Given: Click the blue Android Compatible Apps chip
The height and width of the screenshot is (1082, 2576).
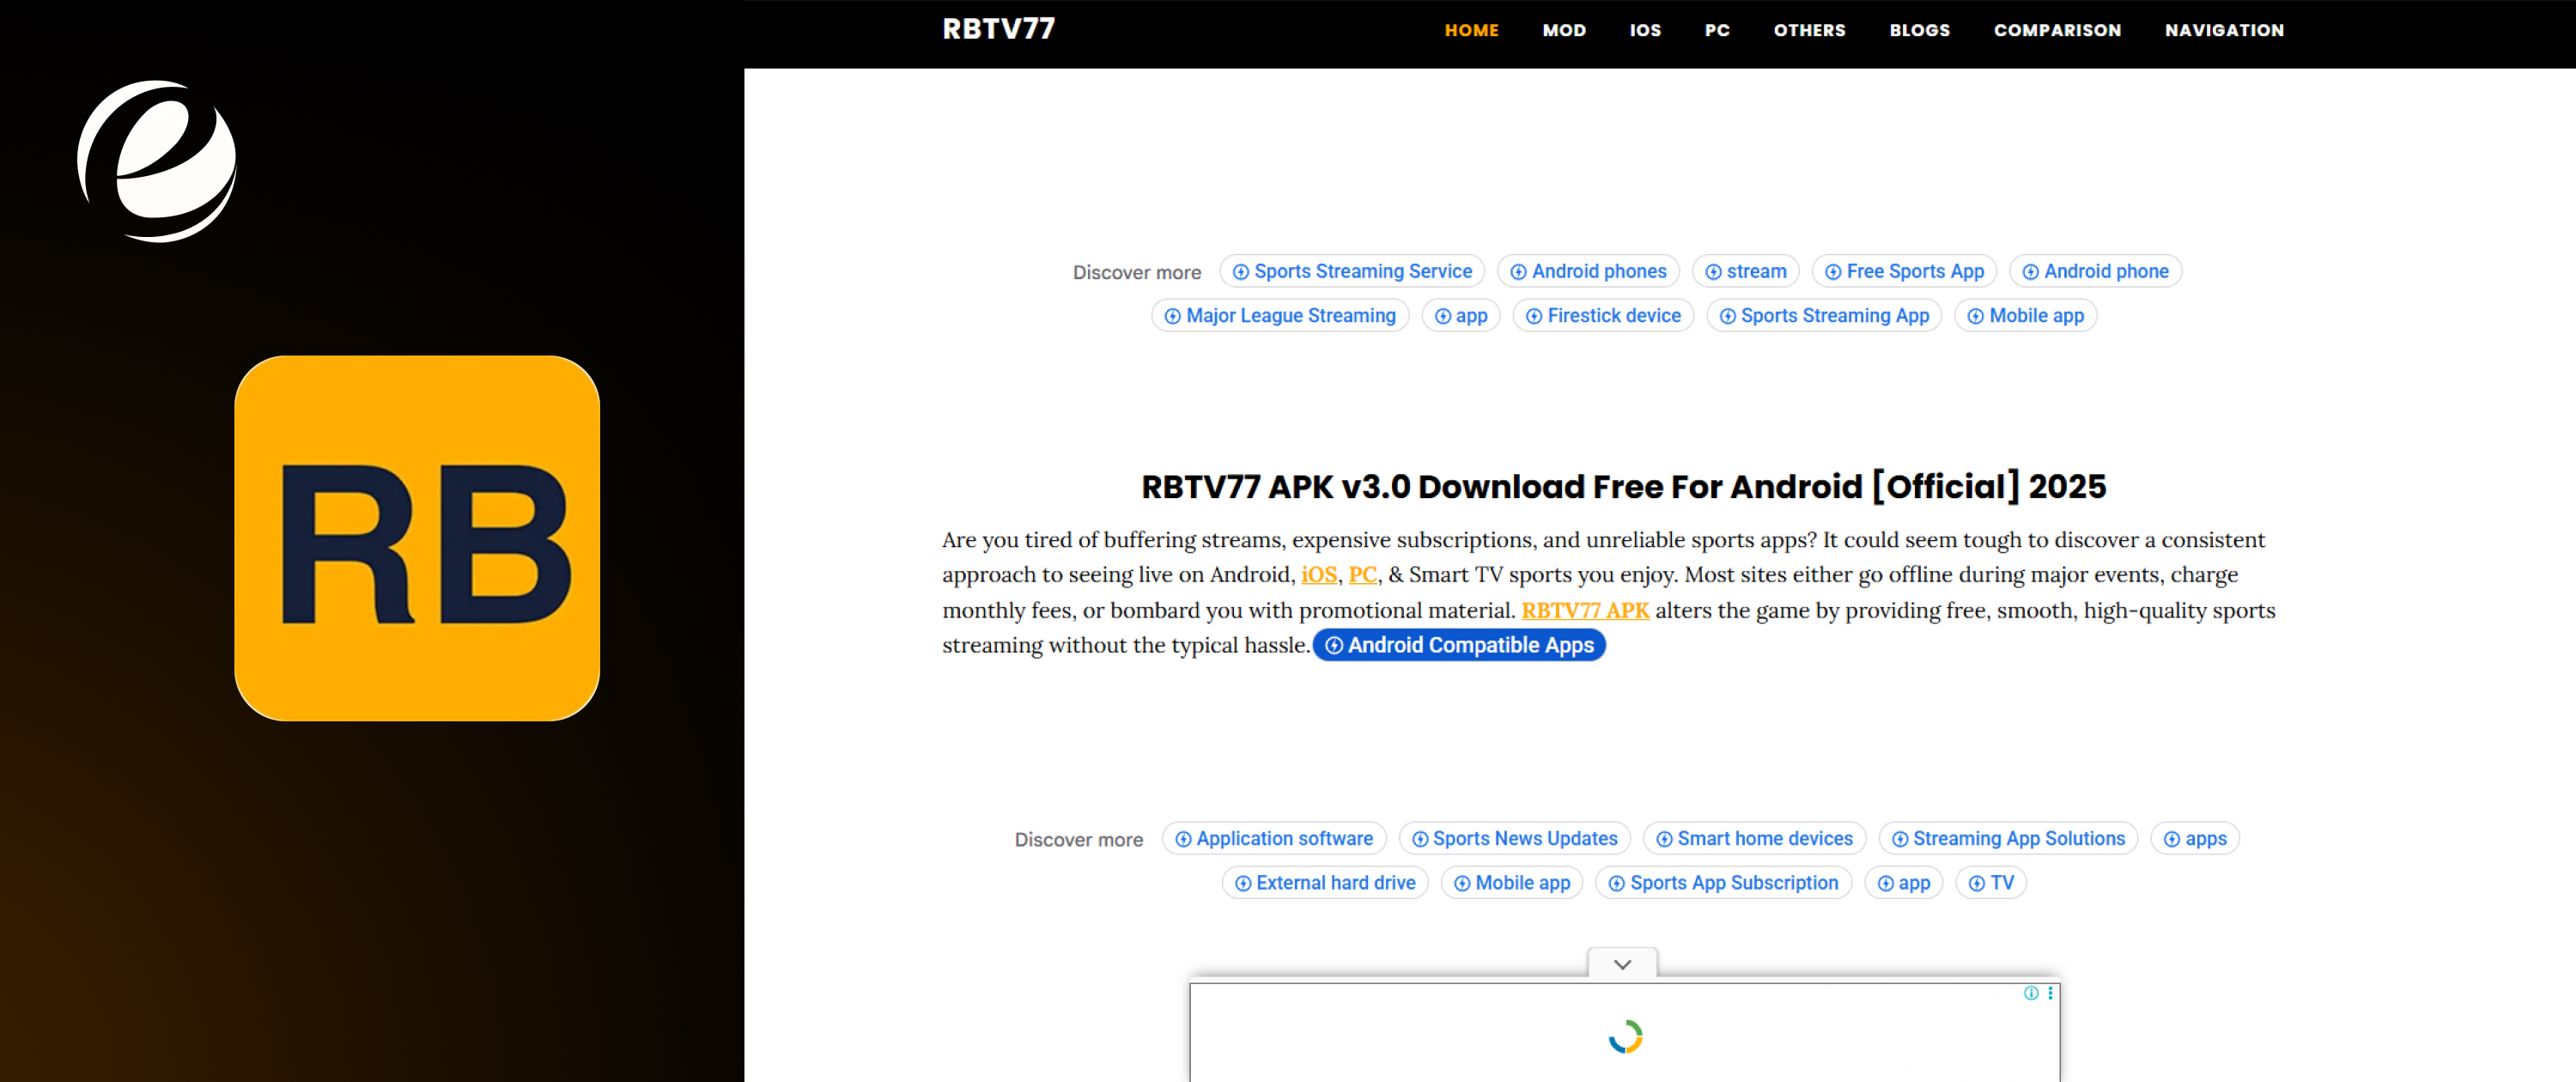Looking at the screenshot, I should pos(1459,645).
